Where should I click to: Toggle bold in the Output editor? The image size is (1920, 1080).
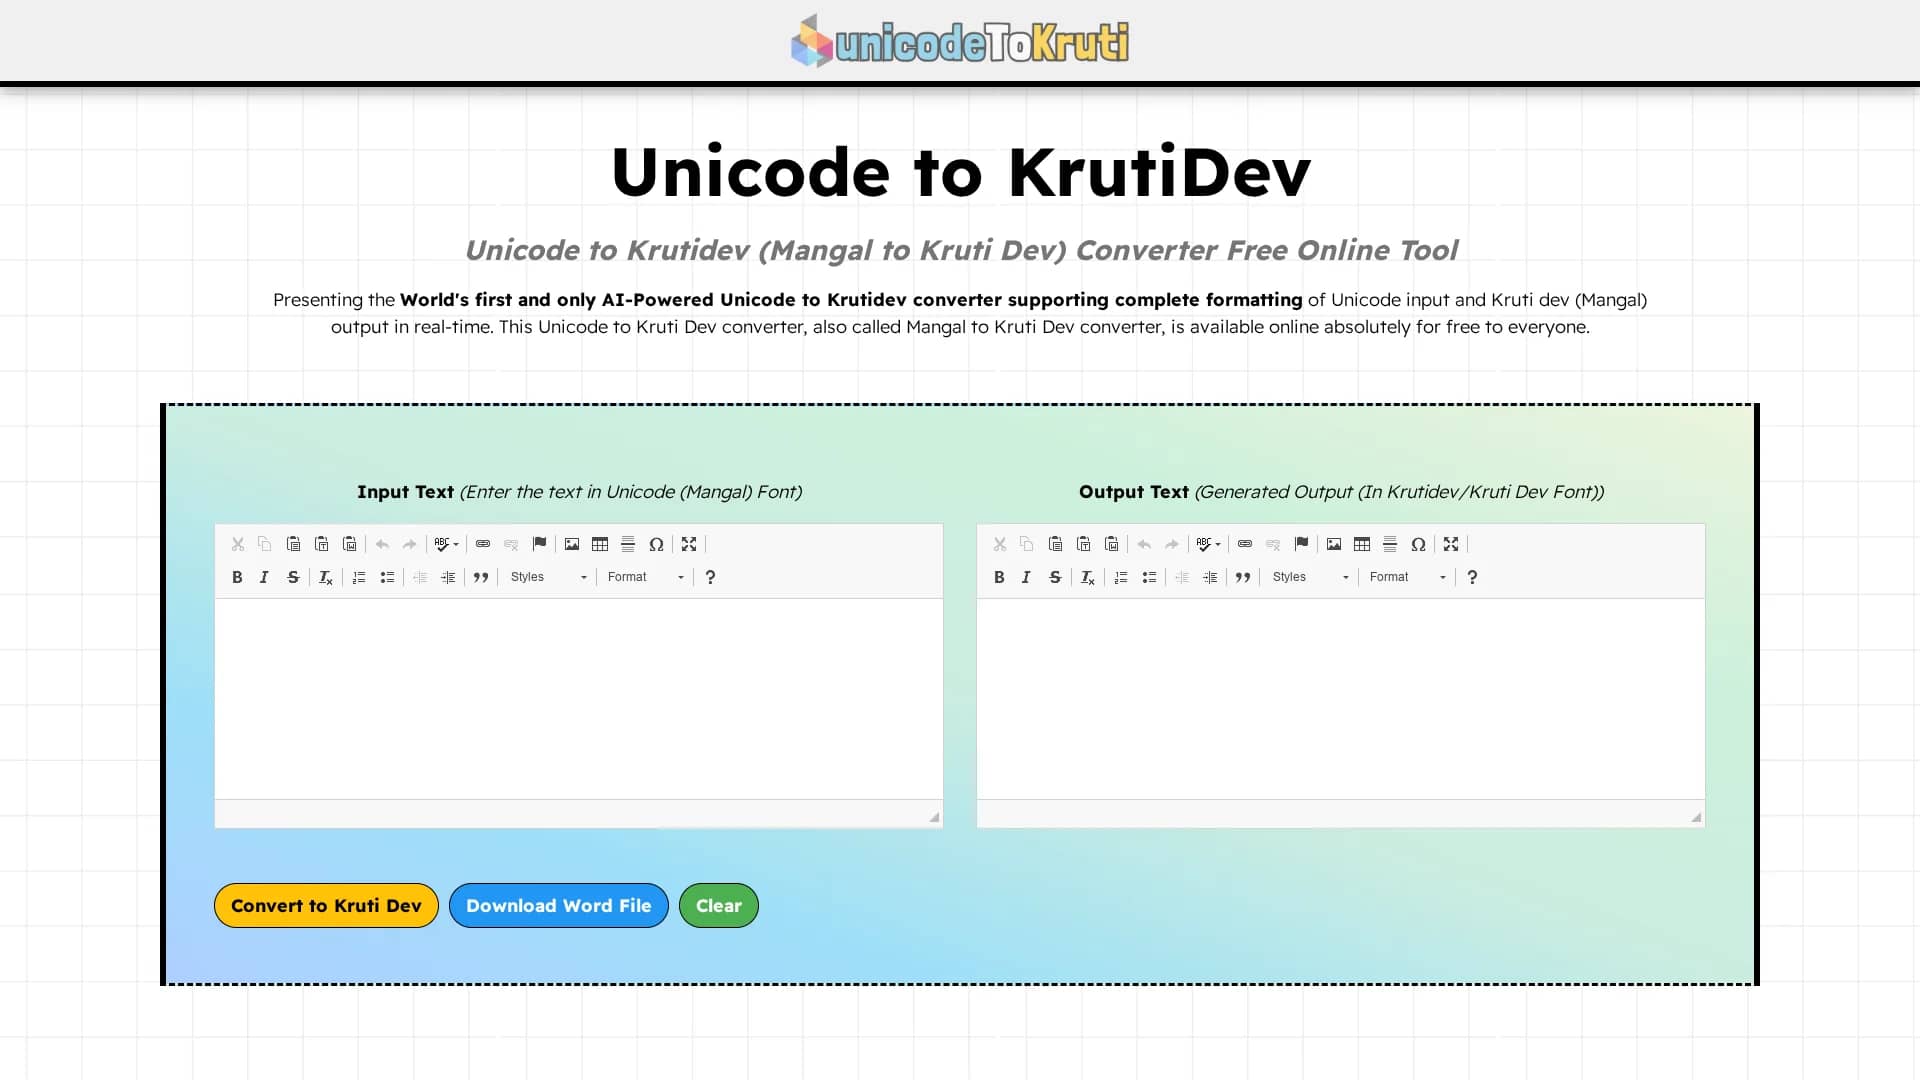click(x=999, y=577)
